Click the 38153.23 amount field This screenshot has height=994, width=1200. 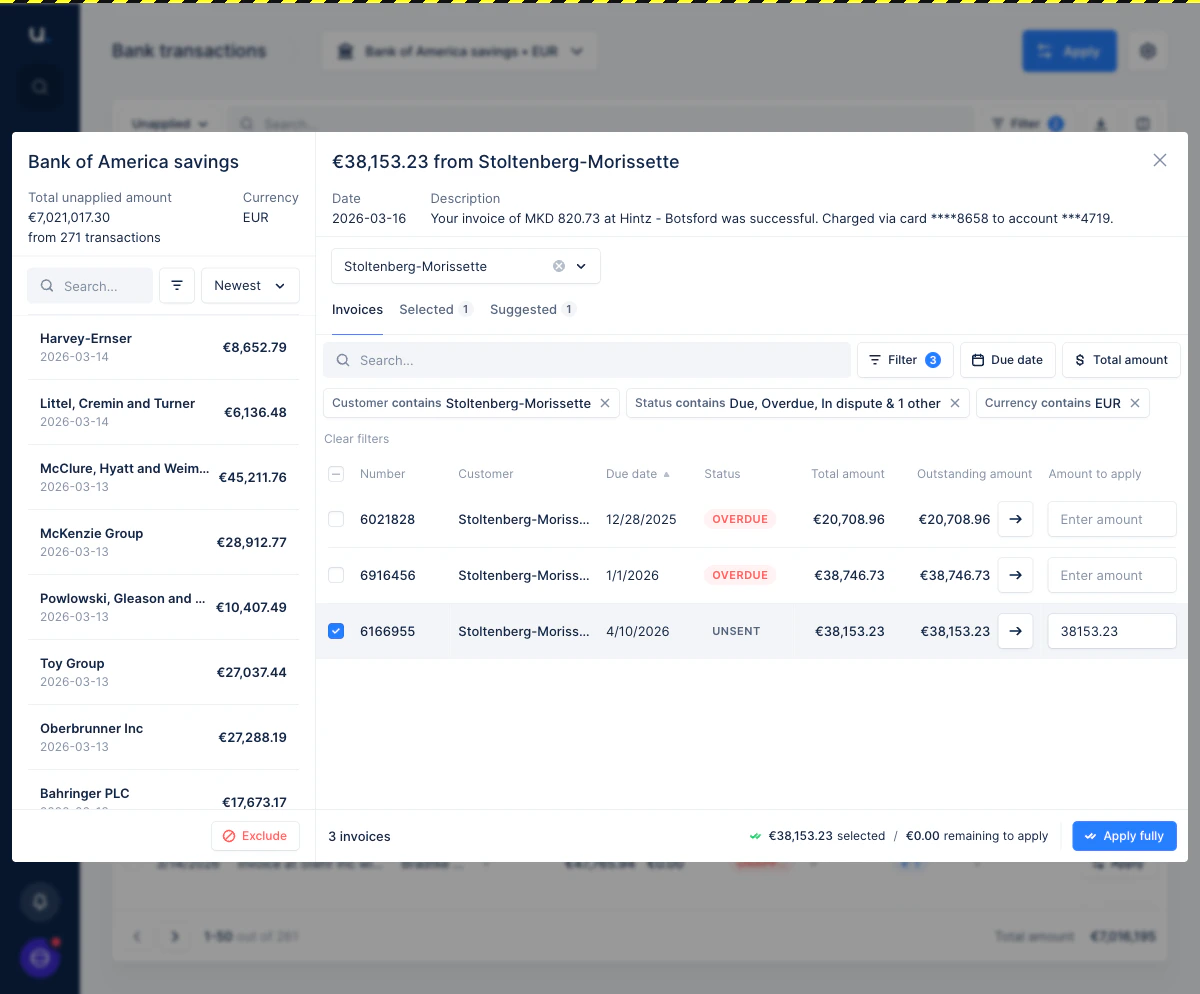click(x=1112, y=631)
